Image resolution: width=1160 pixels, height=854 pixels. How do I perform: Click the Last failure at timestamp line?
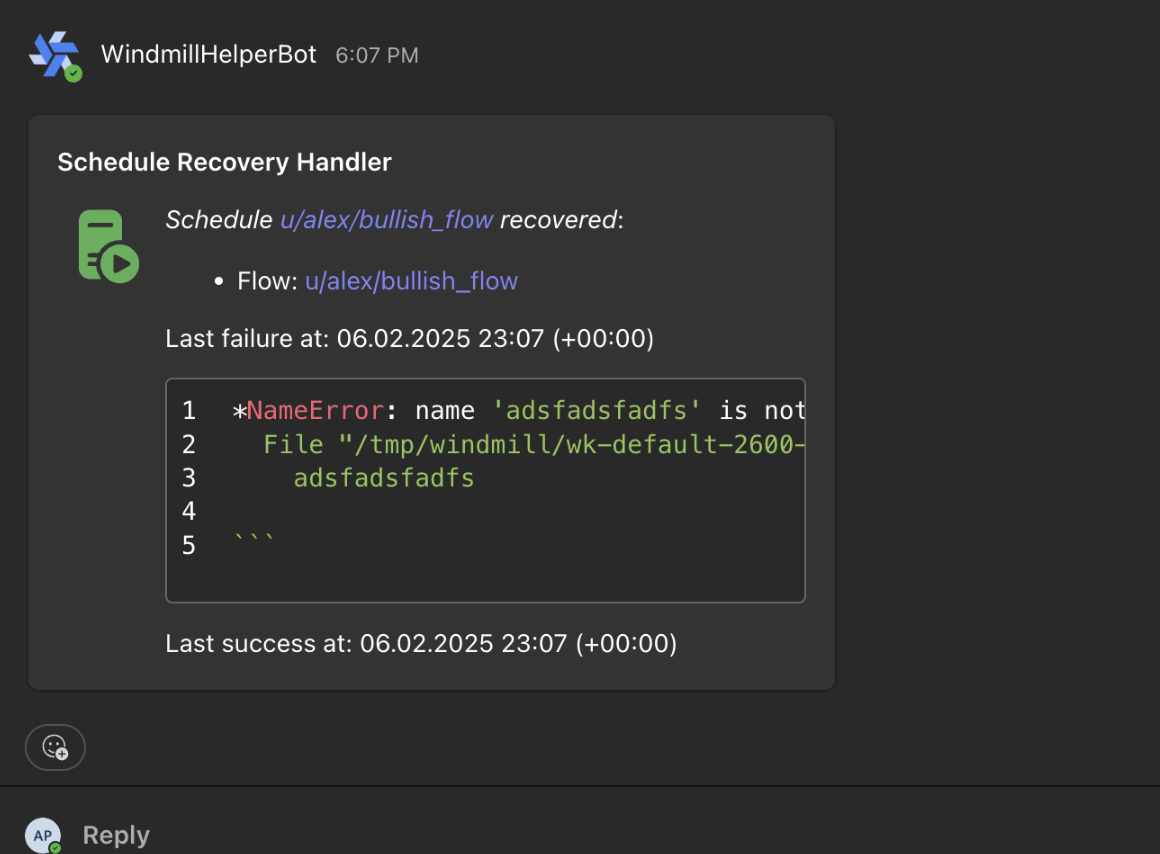[409, 339]
